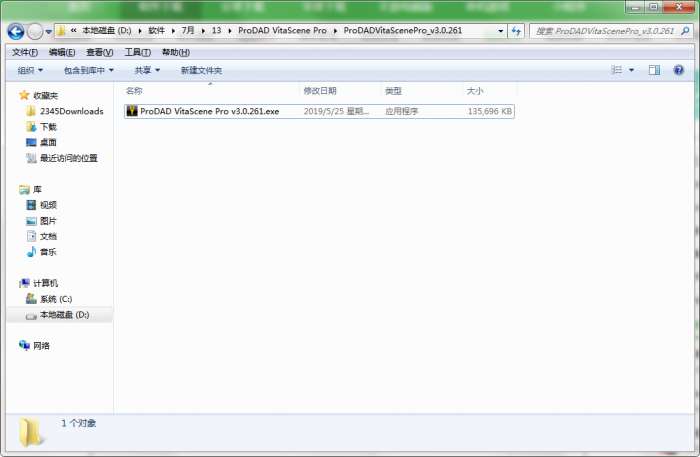700x457 pixels.
Task: Sort by the 名称 column header
Action: pos(134,91)
